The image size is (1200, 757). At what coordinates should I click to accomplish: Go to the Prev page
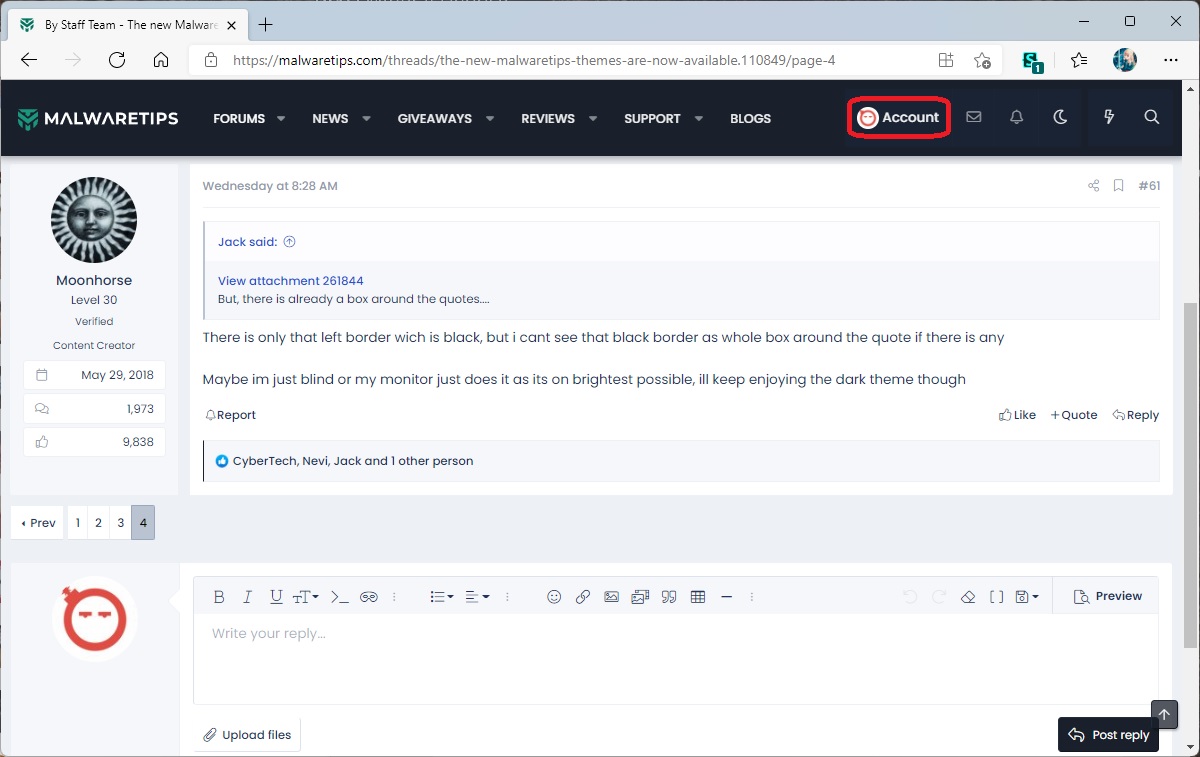click(39, 523)
